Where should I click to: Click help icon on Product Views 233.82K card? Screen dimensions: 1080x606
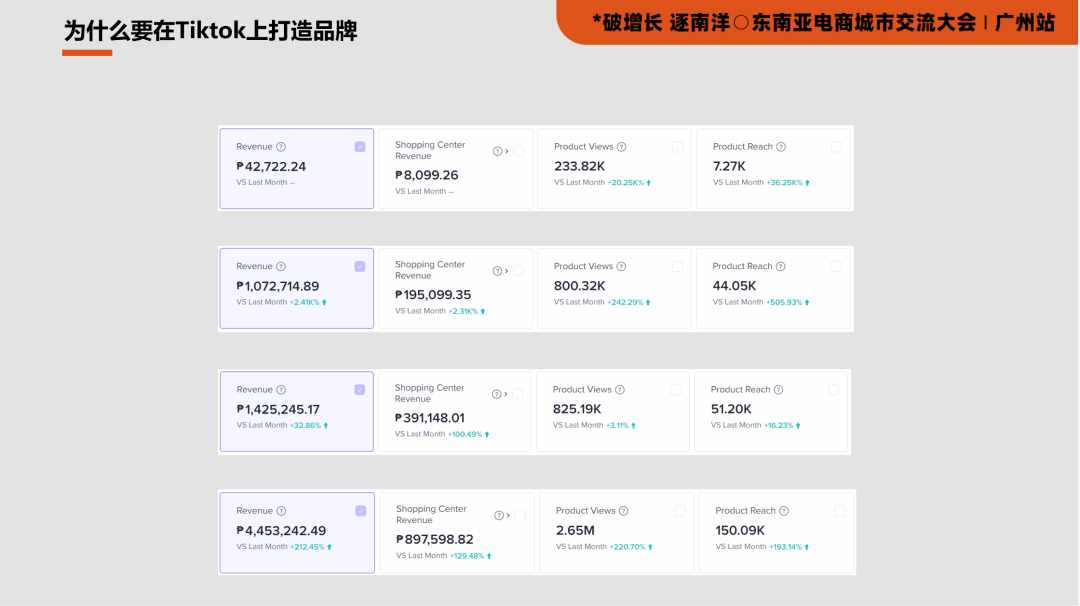click(x=621, y=147)
